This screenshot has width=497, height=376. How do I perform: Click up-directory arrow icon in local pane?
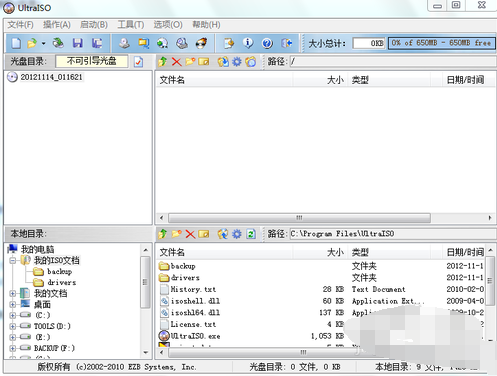(x=163, y=234)
